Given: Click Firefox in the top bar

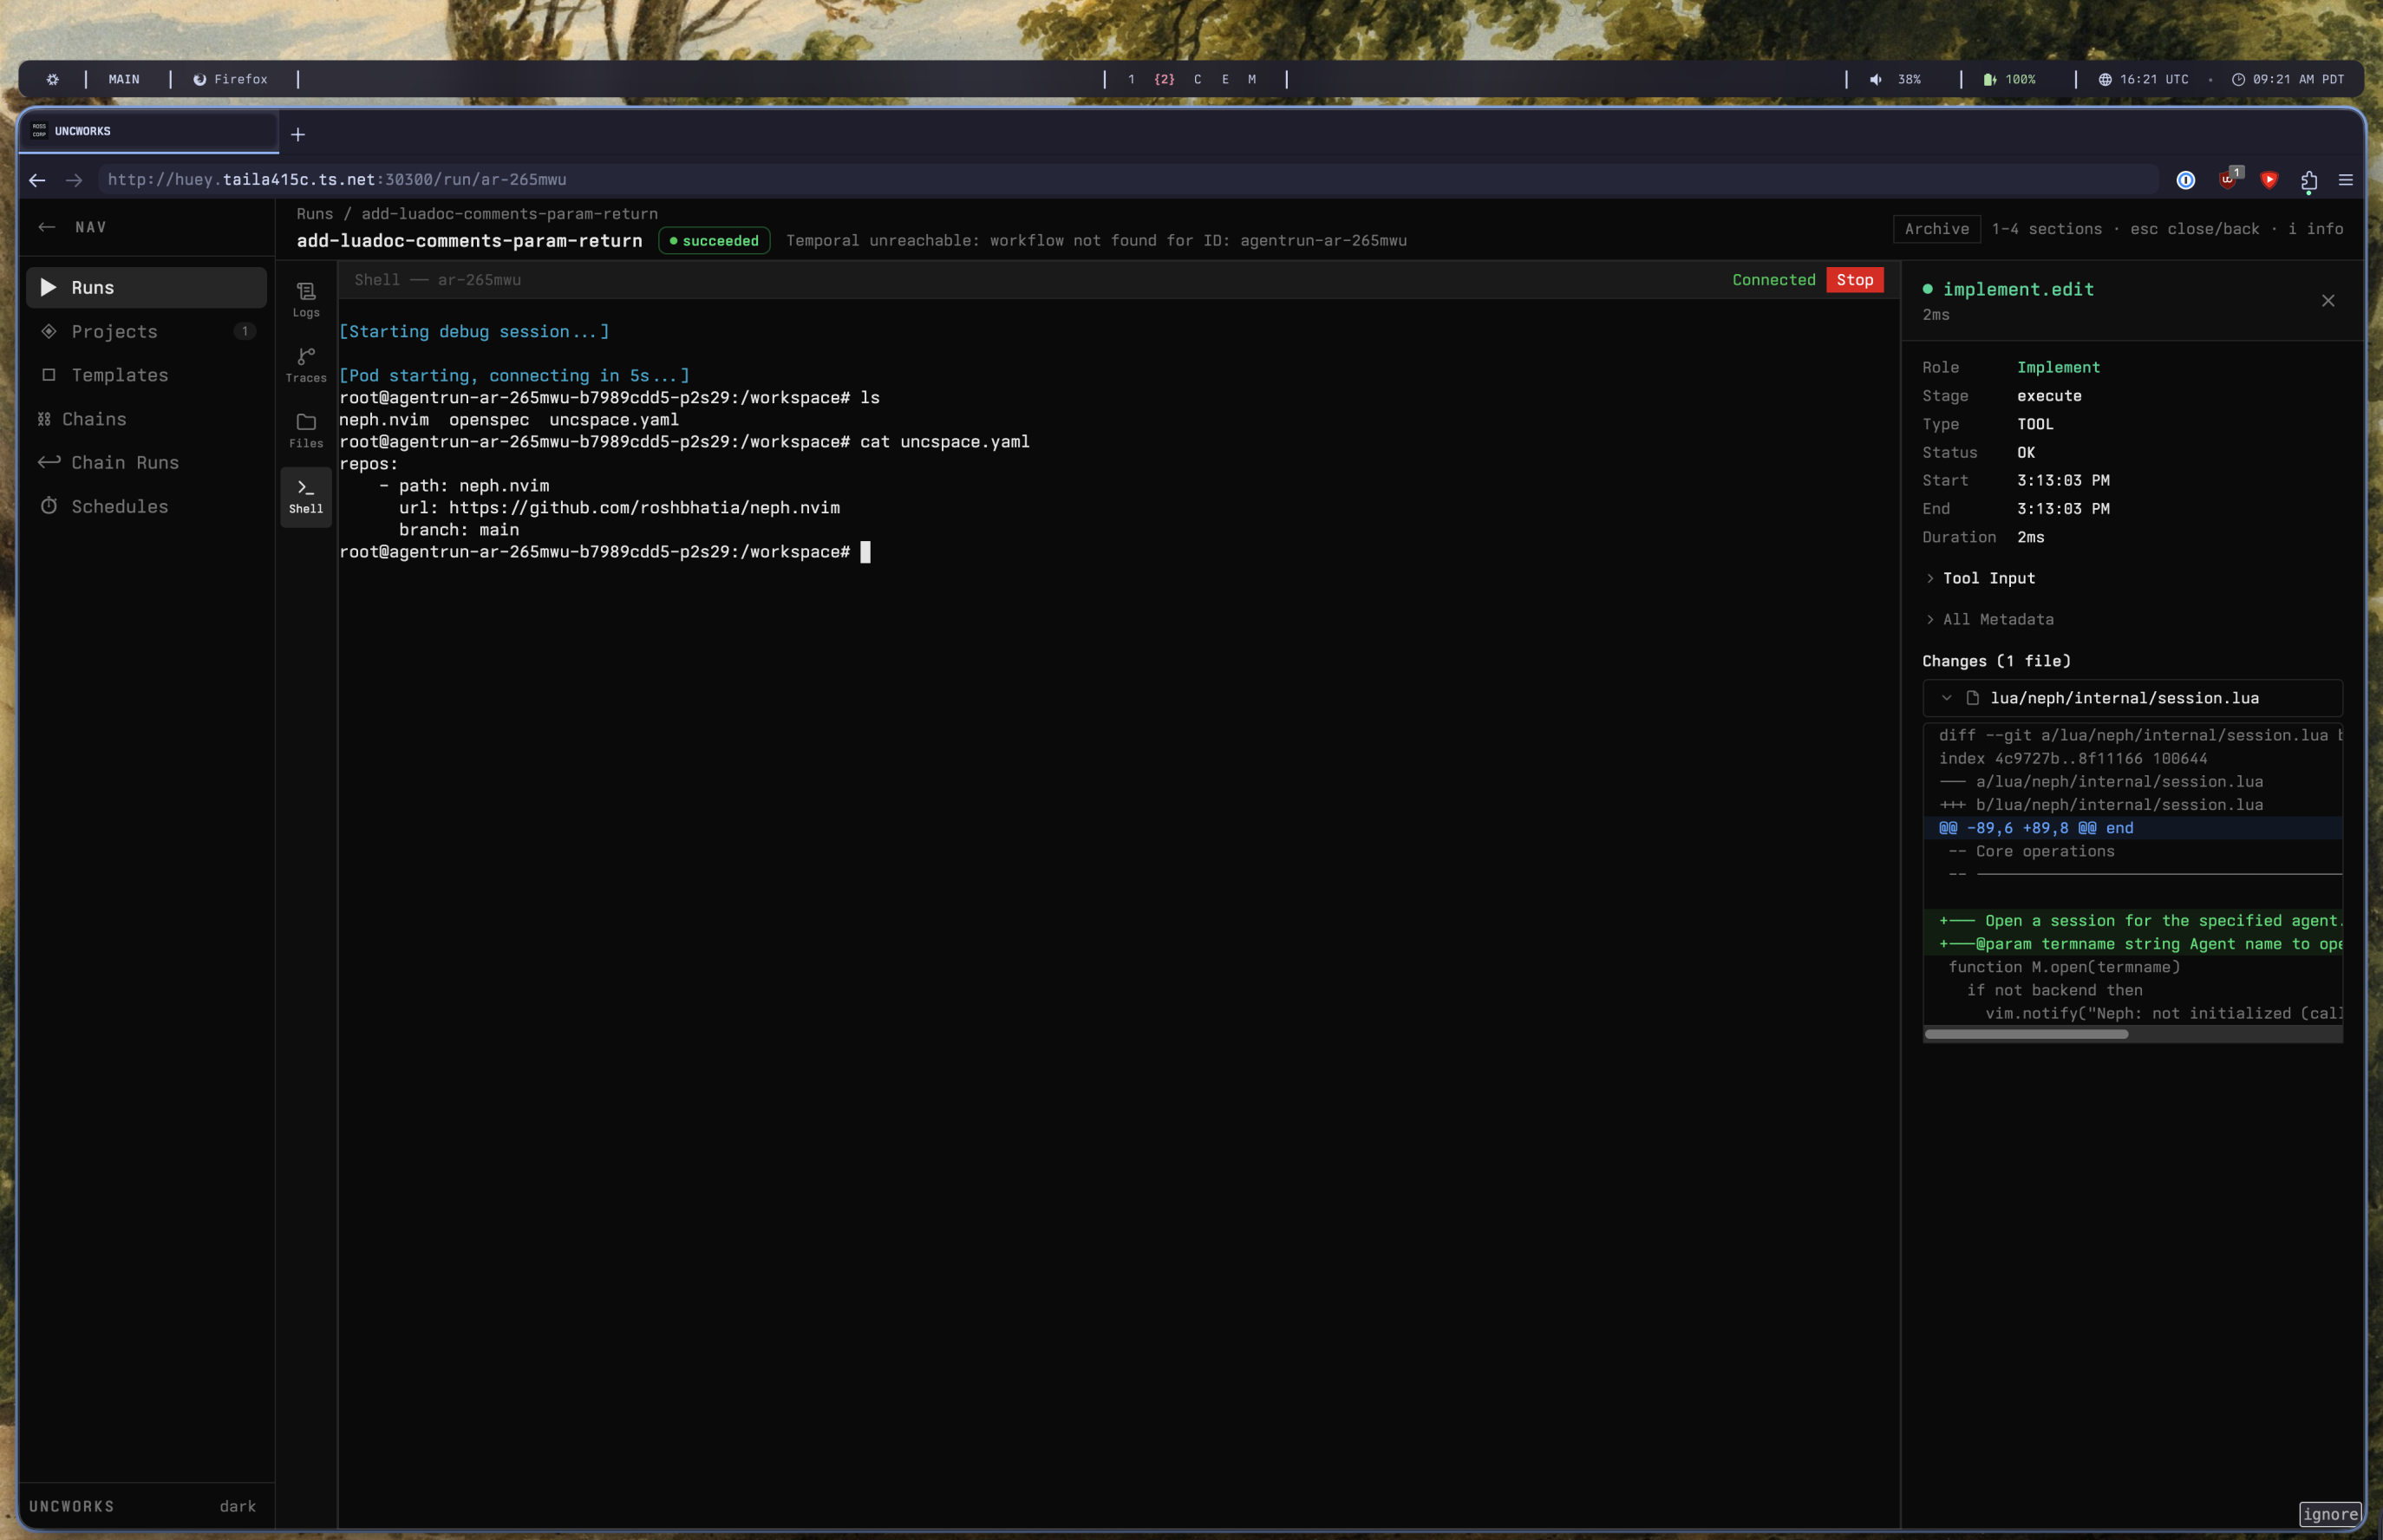Looking at the screenshot, I should pos(230,79).
